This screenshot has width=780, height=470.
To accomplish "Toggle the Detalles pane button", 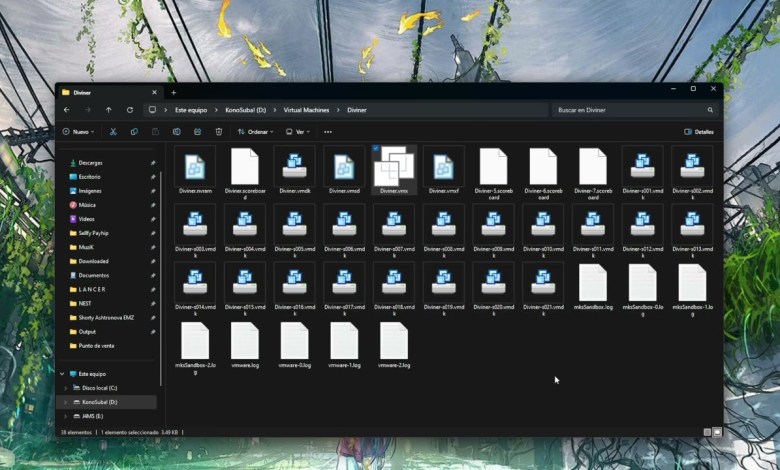I will coord(699,132).
